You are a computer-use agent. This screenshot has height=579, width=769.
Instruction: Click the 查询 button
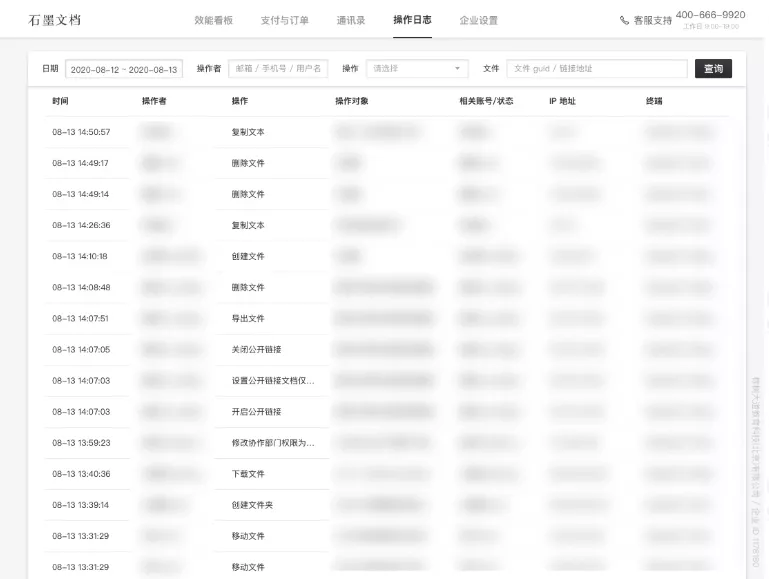(x=713, y=69)
